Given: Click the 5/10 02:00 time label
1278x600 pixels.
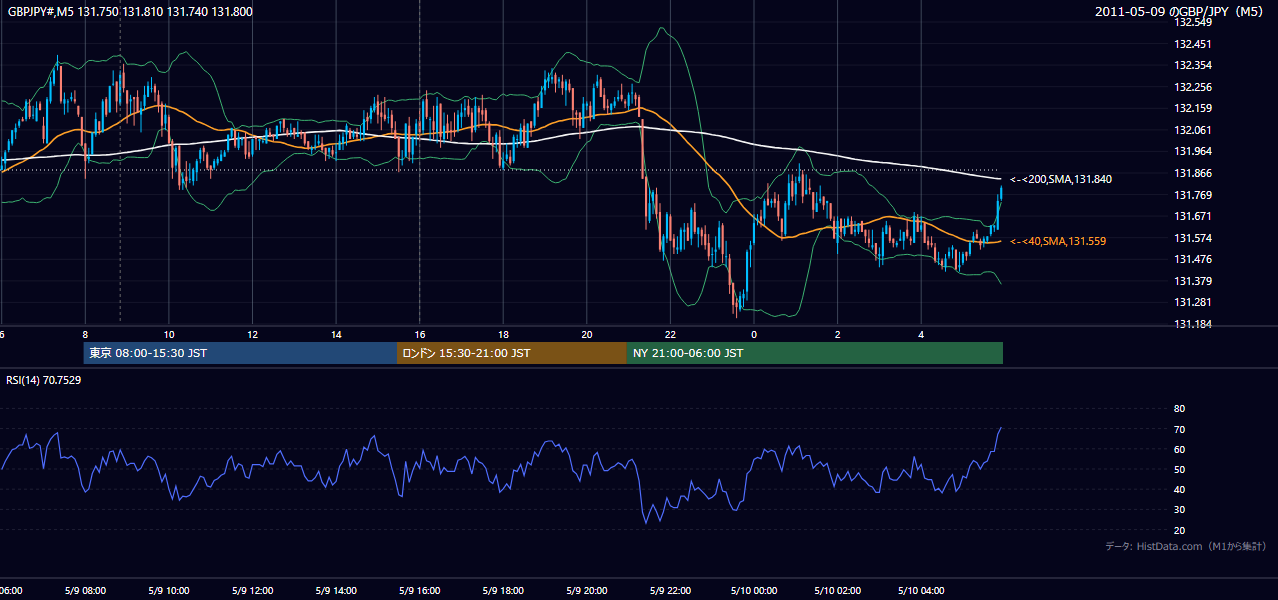Looking at the screenshot, I should 837,591.
